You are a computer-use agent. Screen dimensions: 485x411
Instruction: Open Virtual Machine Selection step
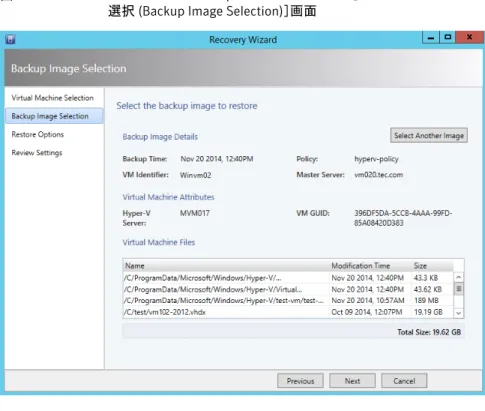click(52, 98)
